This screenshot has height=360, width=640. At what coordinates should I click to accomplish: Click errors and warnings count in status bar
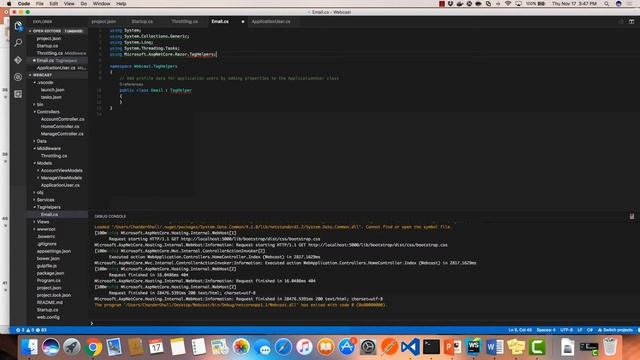pyautogui.click(x=31, y=330)
